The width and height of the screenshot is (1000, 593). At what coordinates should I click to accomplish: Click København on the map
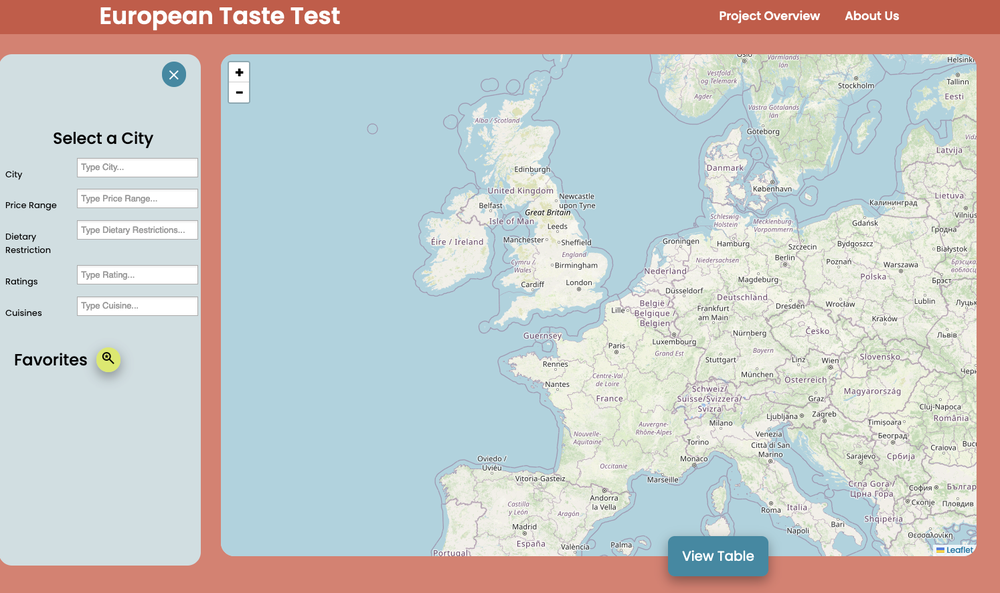pos(772,189)
